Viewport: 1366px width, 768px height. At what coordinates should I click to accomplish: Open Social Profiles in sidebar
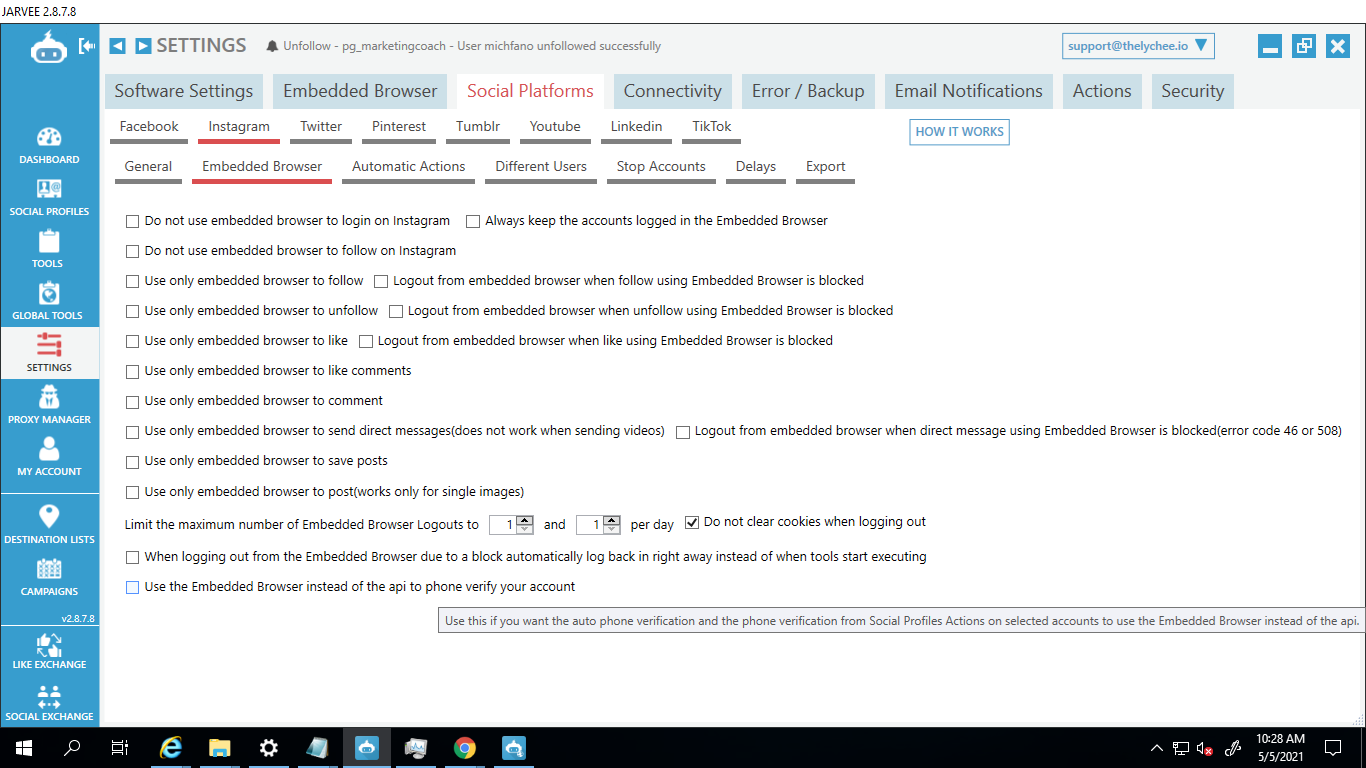point(49,197)
